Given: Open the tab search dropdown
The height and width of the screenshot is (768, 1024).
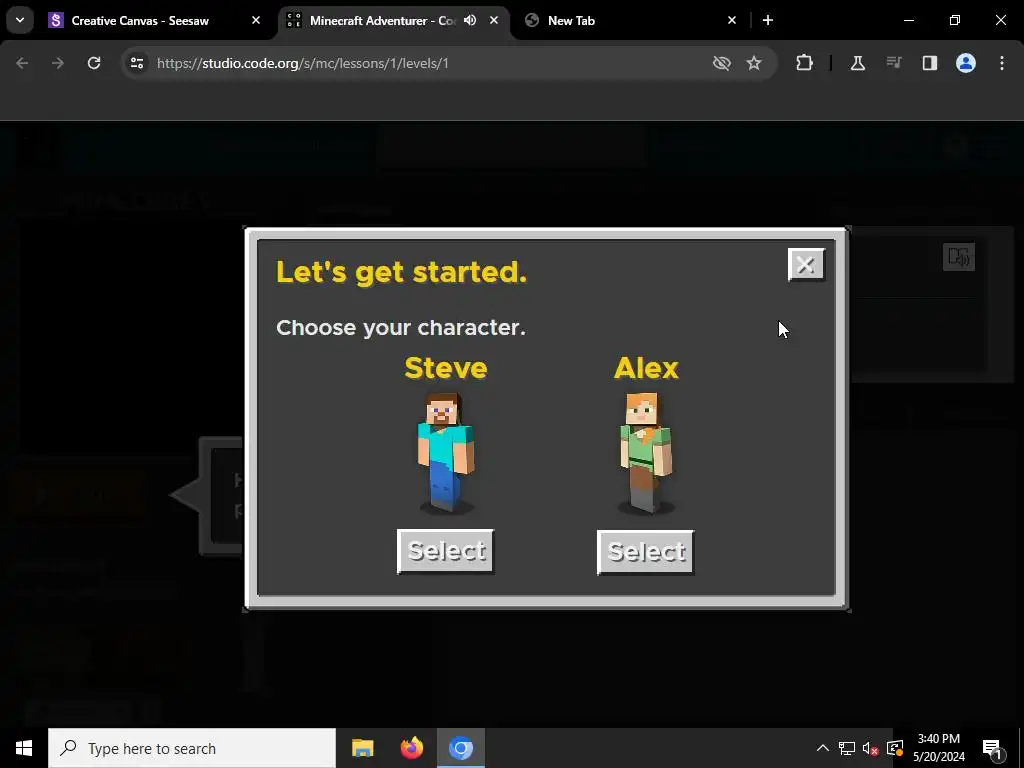Looking at the screenshot, I should pos(20,20).
